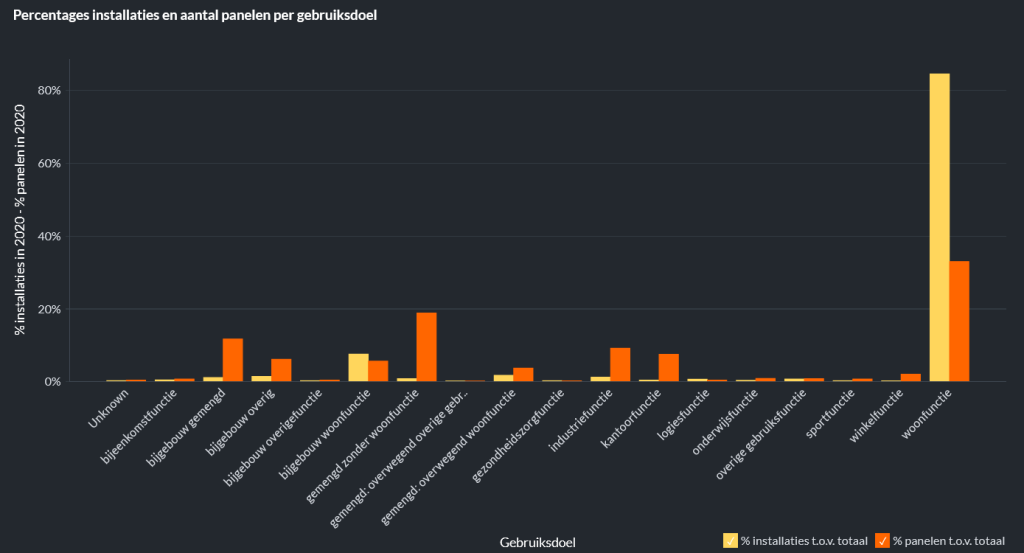Select orange bar for bijgebouw woonfunctie
Screen dimensions: 1024x553
click(x=378, y=371)
